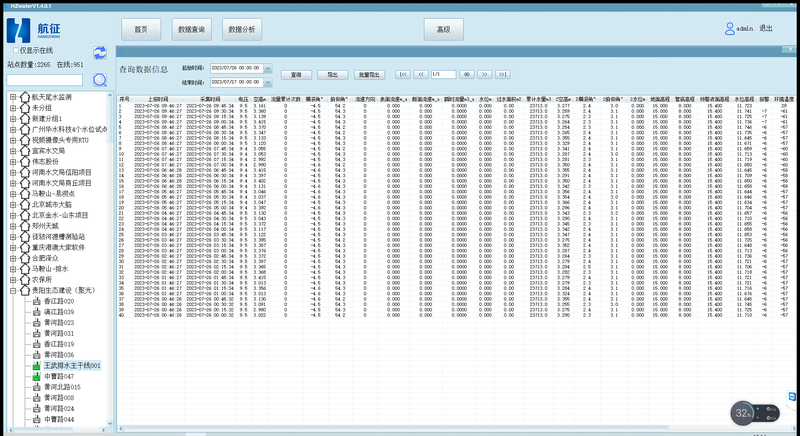Click the house icon of 合肥泽众 group
The width and height of the screenshot is (800, 436).
point(24,258)
